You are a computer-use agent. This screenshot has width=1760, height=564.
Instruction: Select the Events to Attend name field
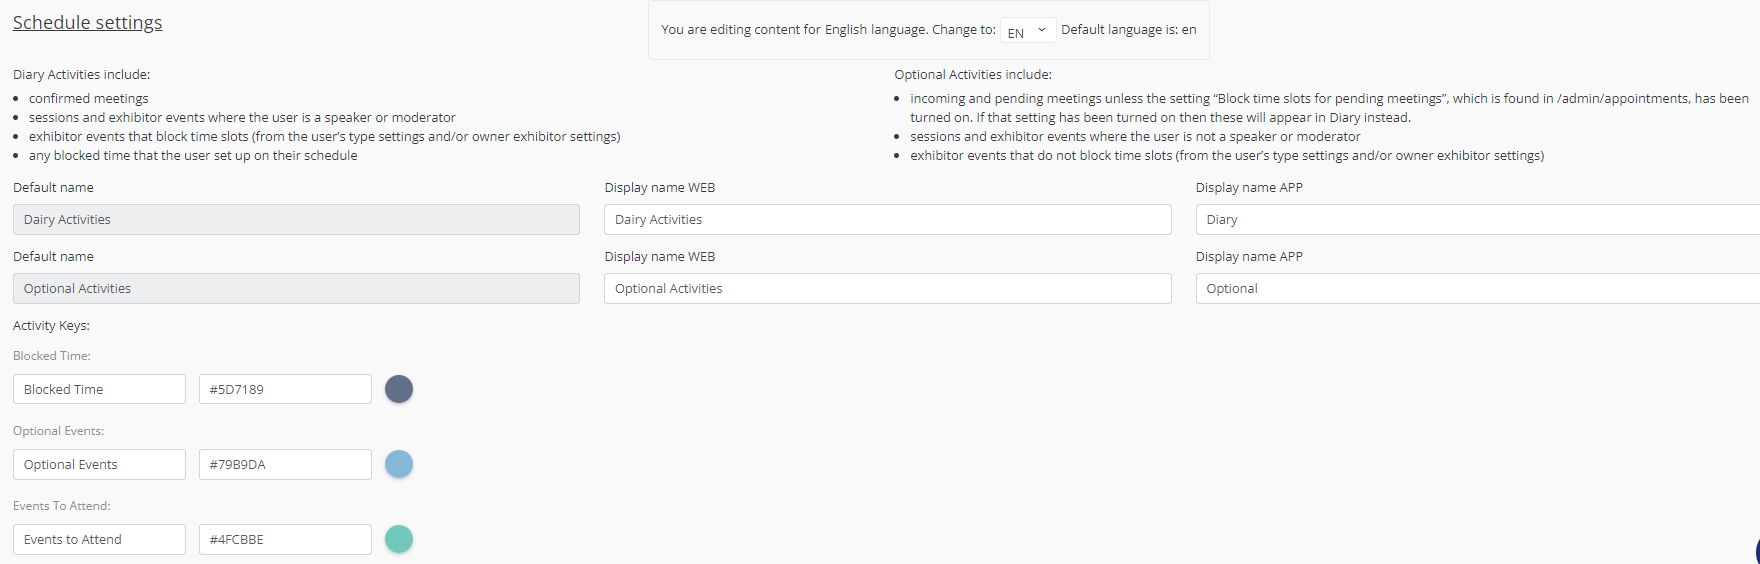point(99,539)
